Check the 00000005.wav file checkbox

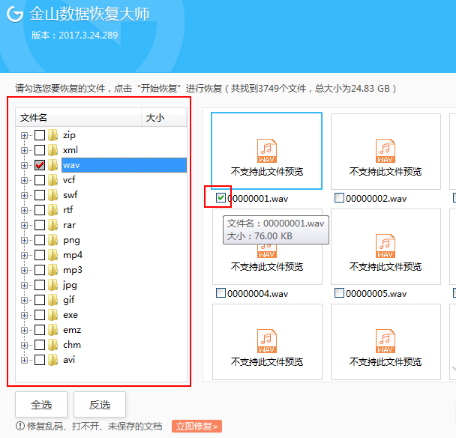click(339, 293)
